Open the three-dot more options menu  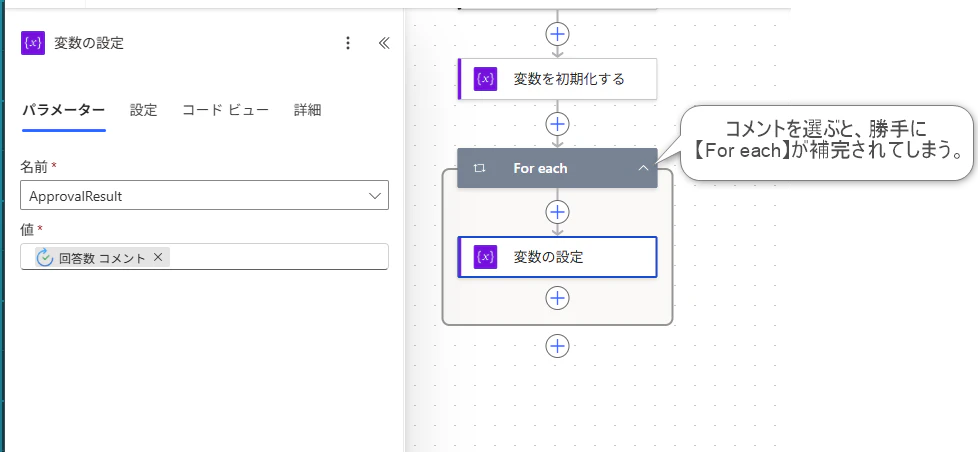pos(348,43)
